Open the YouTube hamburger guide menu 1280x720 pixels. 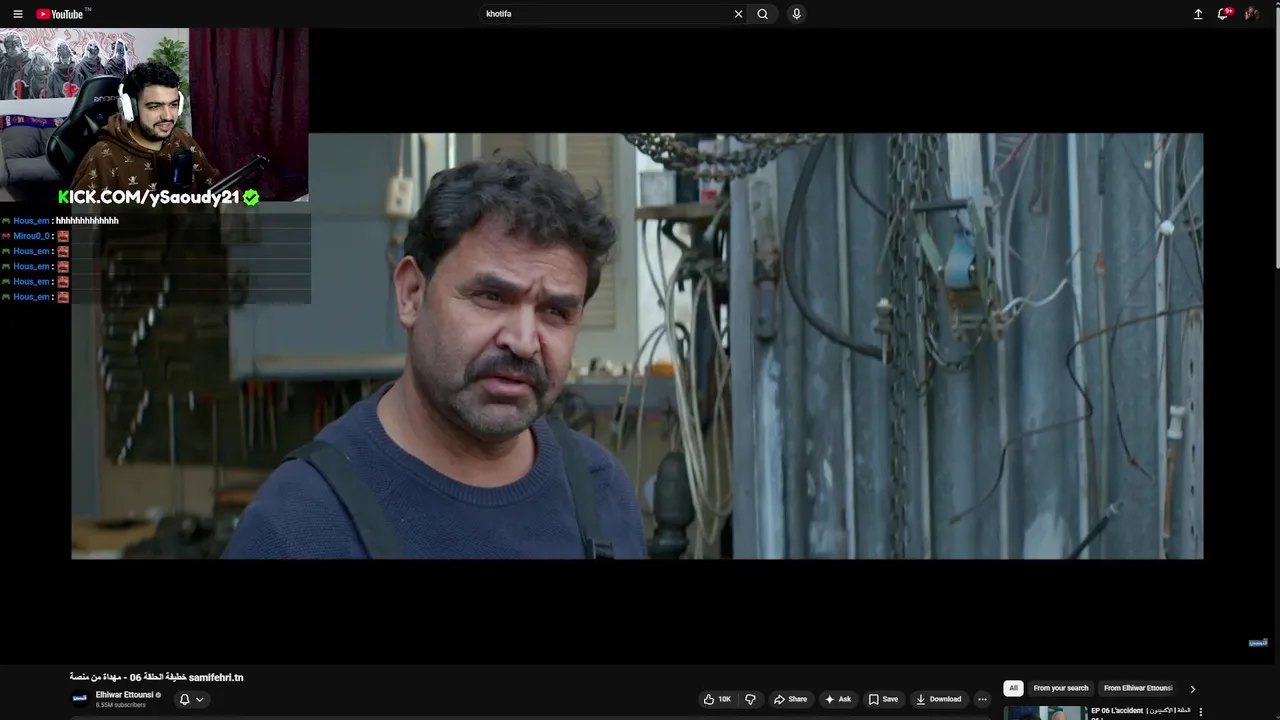pos(17,14)
